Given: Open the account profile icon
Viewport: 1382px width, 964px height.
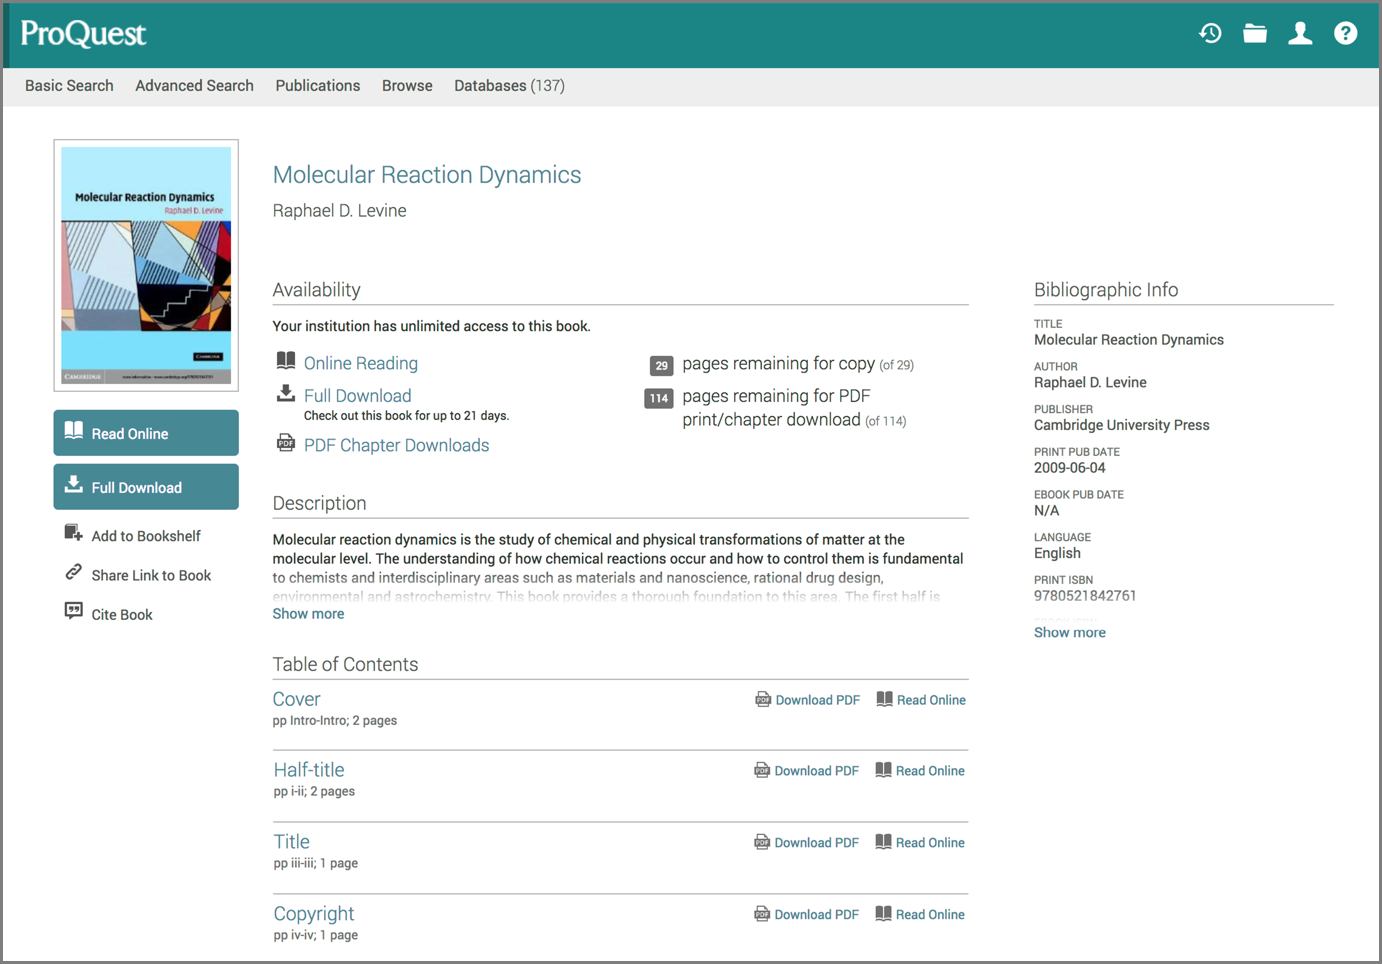Looking at the screenshot, I should [1300, 33].
